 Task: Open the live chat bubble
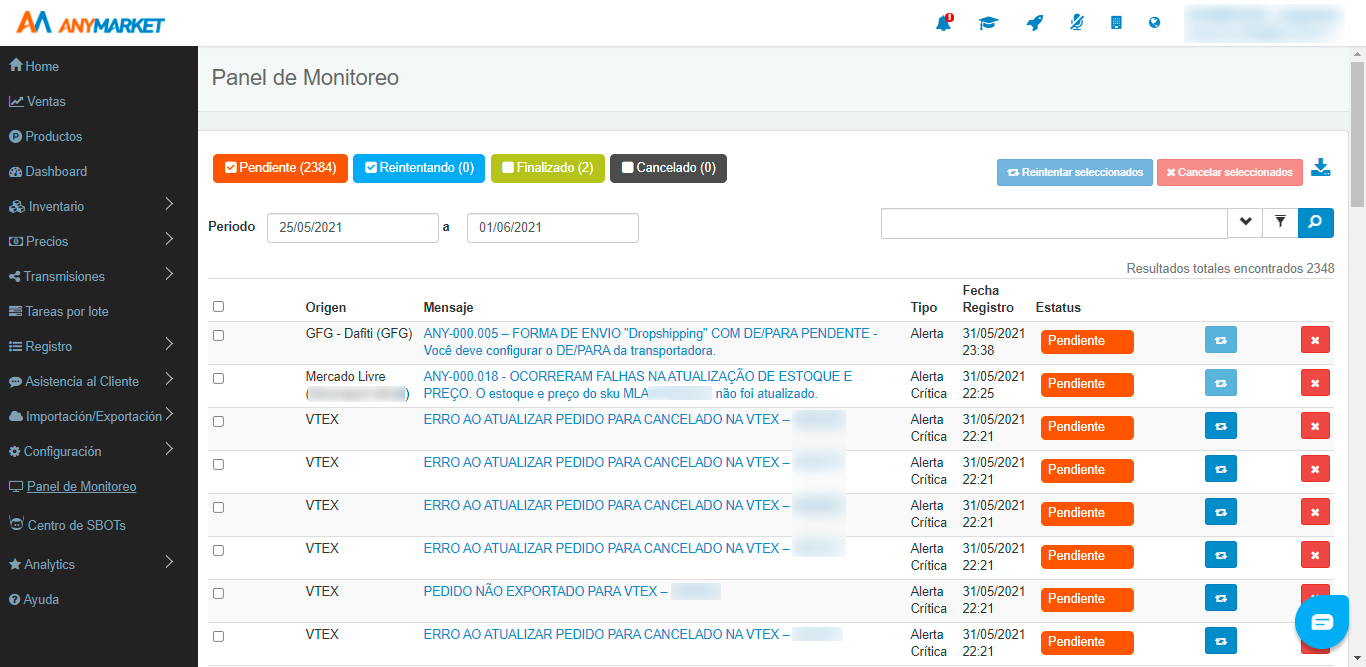pos(1322,622)
